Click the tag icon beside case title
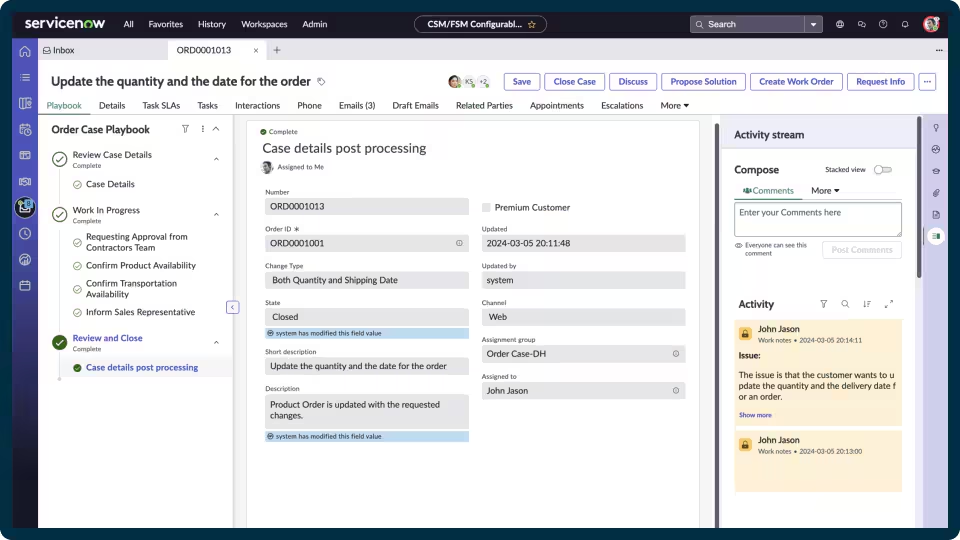 [x=321, y=81]
